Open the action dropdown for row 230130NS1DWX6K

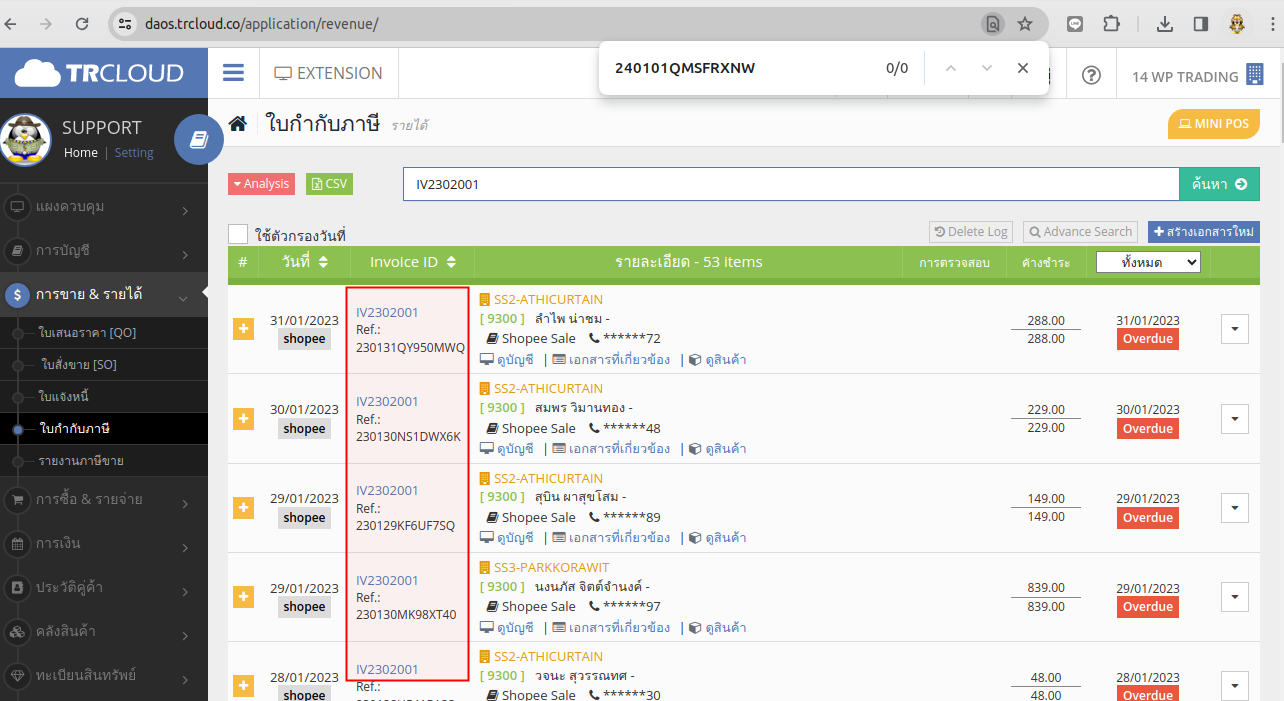point(1235,418)
